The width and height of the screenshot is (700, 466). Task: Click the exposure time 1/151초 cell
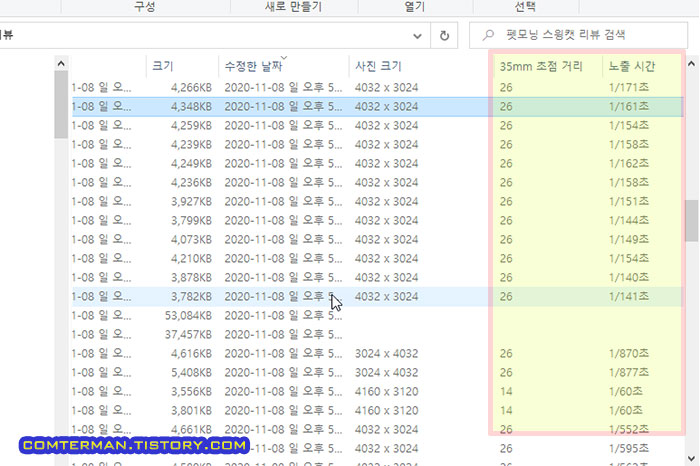pyautogui.click(x=629, y=202)
